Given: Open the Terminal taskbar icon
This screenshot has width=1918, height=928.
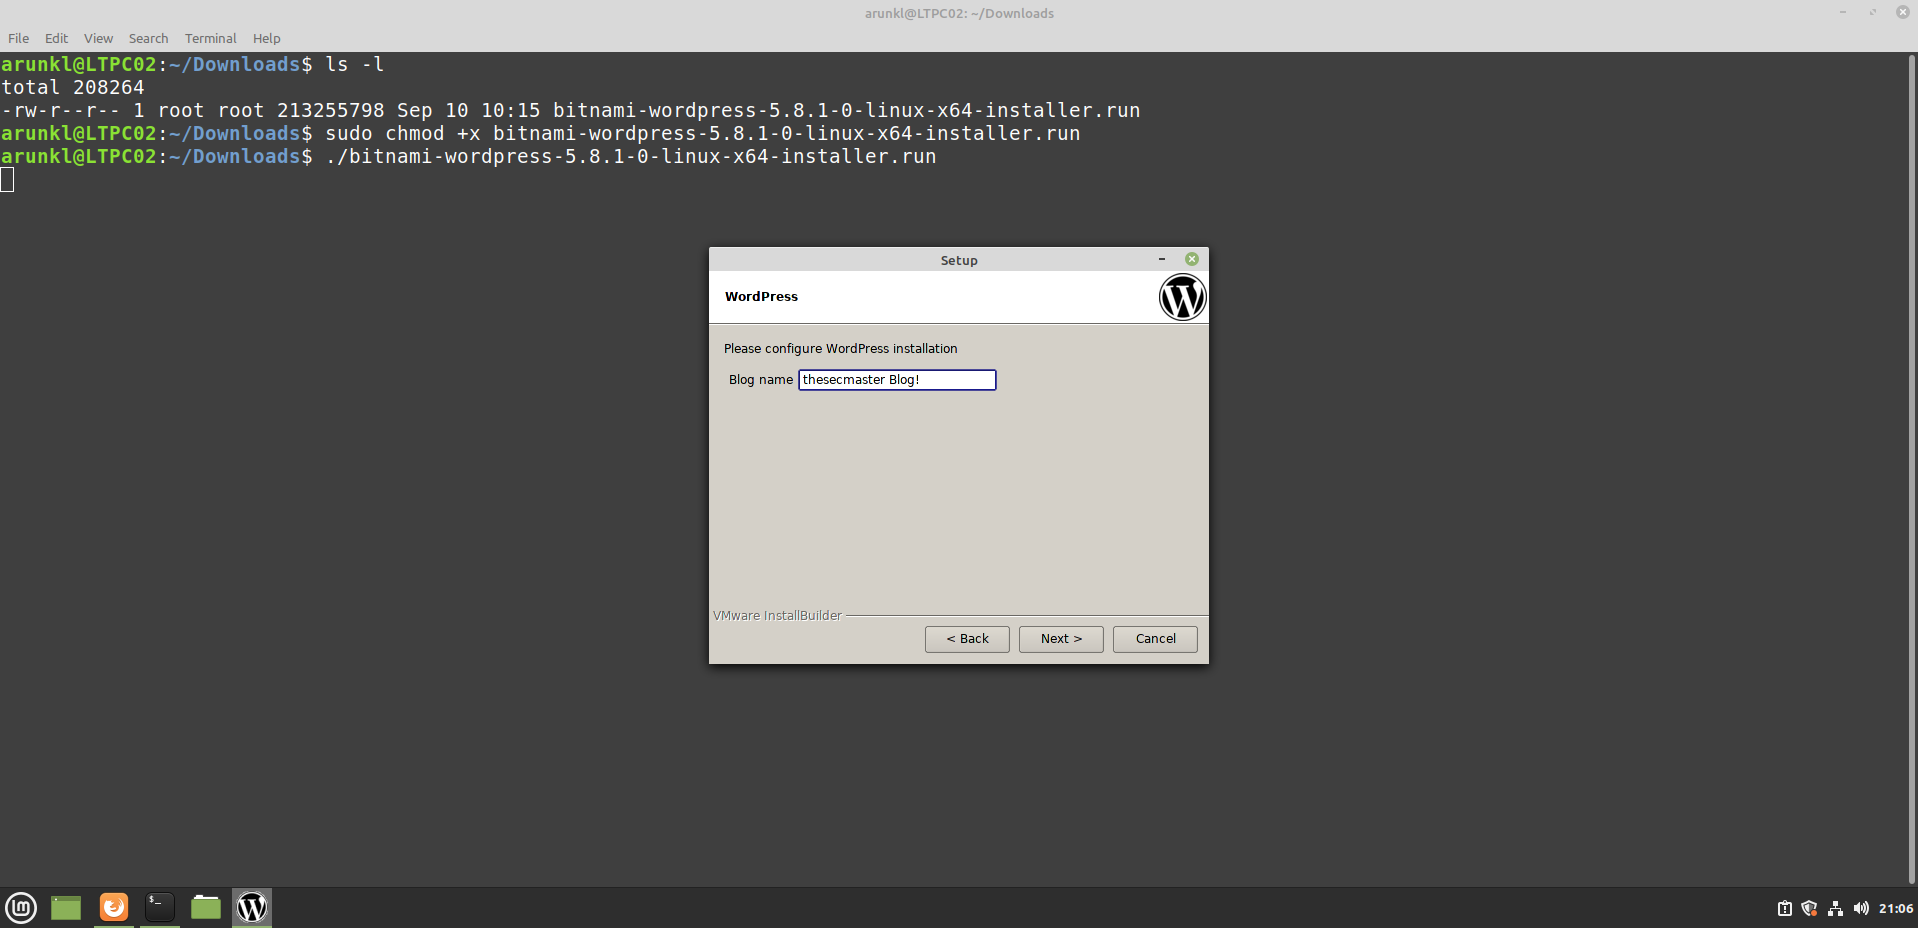Looking at the screenshot, I should click(x=160, y=907).
